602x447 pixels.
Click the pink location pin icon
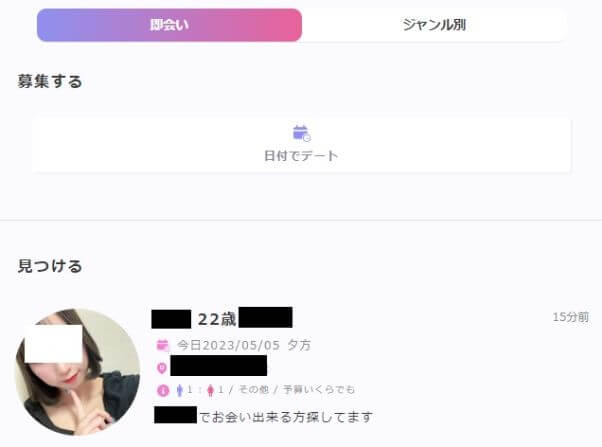click(162, 368)
